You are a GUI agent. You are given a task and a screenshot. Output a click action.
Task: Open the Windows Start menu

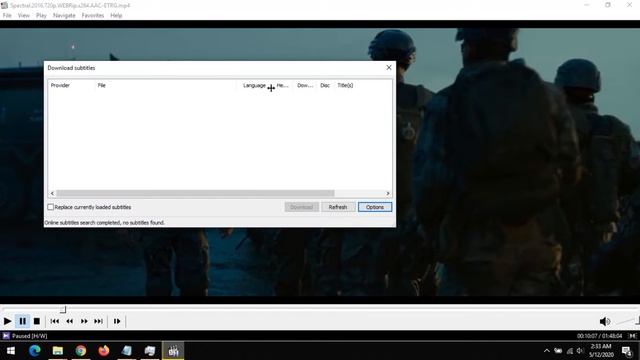[x=11, y=351]
